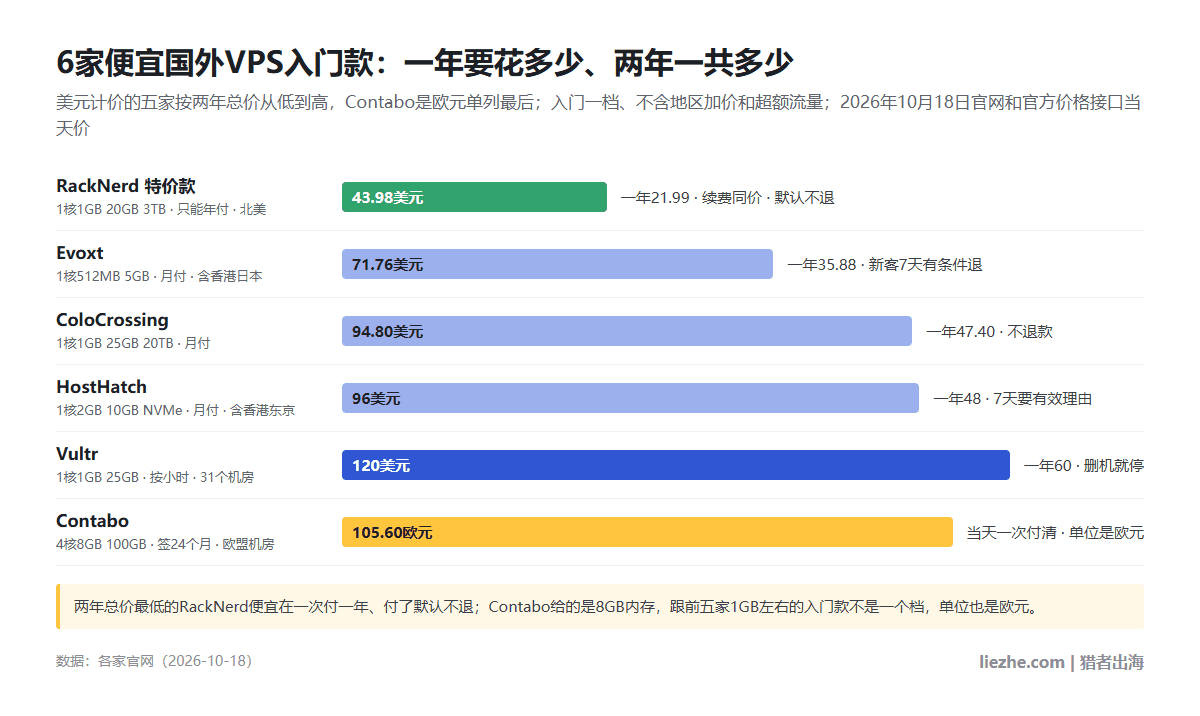
Task: Click Vultr specs 1核1GB 25GB · 按小时 text
Action: point(155,478)
